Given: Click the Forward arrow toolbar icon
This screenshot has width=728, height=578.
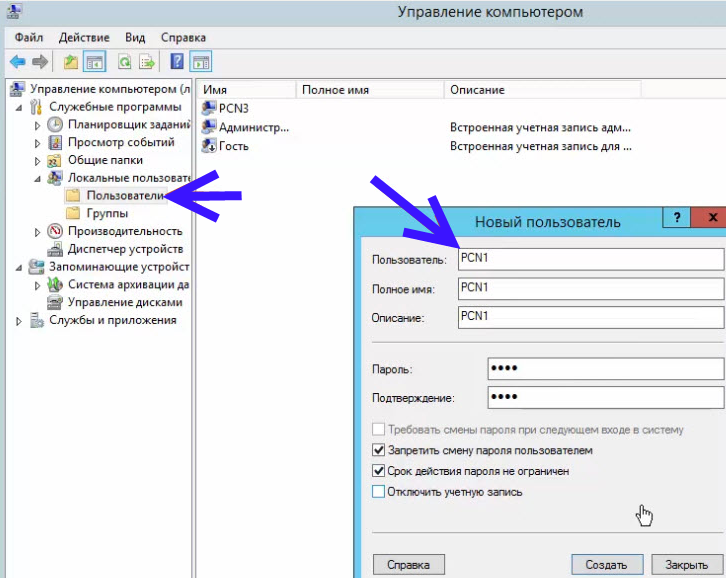Looking at the screenshot, I should [40, 61].
